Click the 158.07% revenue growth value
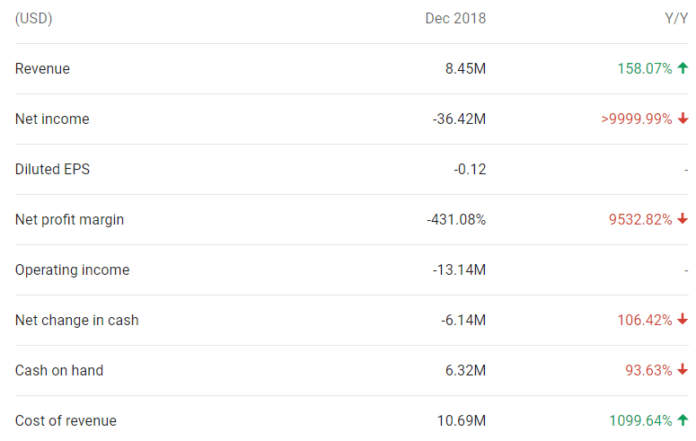 [644, 69]
